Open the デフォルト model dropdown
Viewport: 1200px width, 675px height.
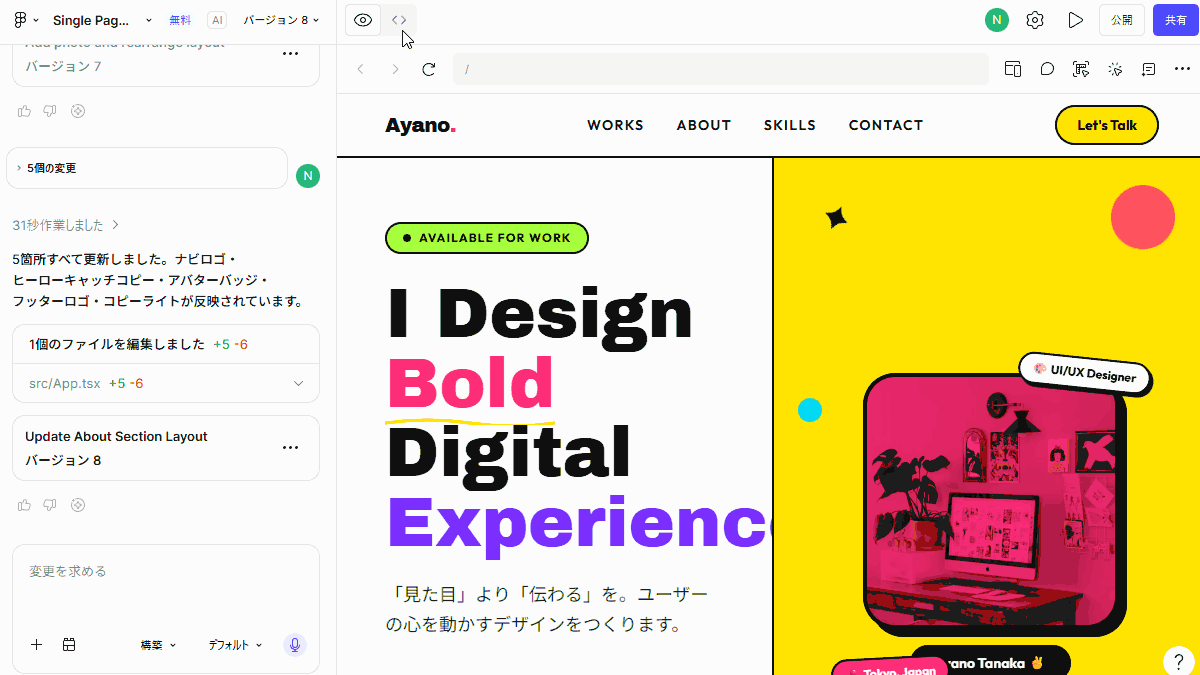coord(235,645)
